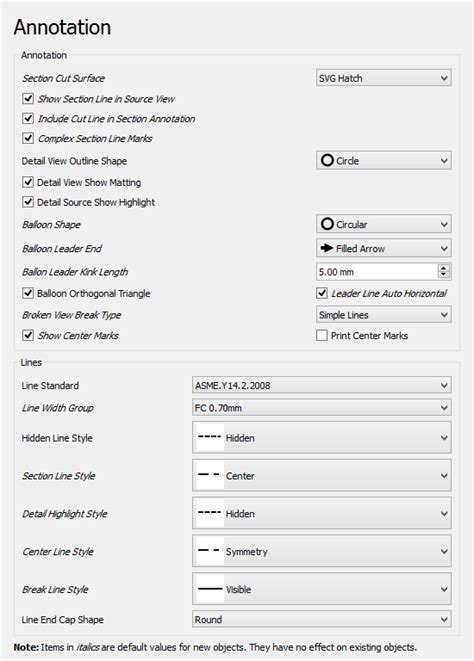The height and width of the screenshot is (661, 474).
Task: Enable Print Center Marks checkbox
Action: (x=322, y=335)
